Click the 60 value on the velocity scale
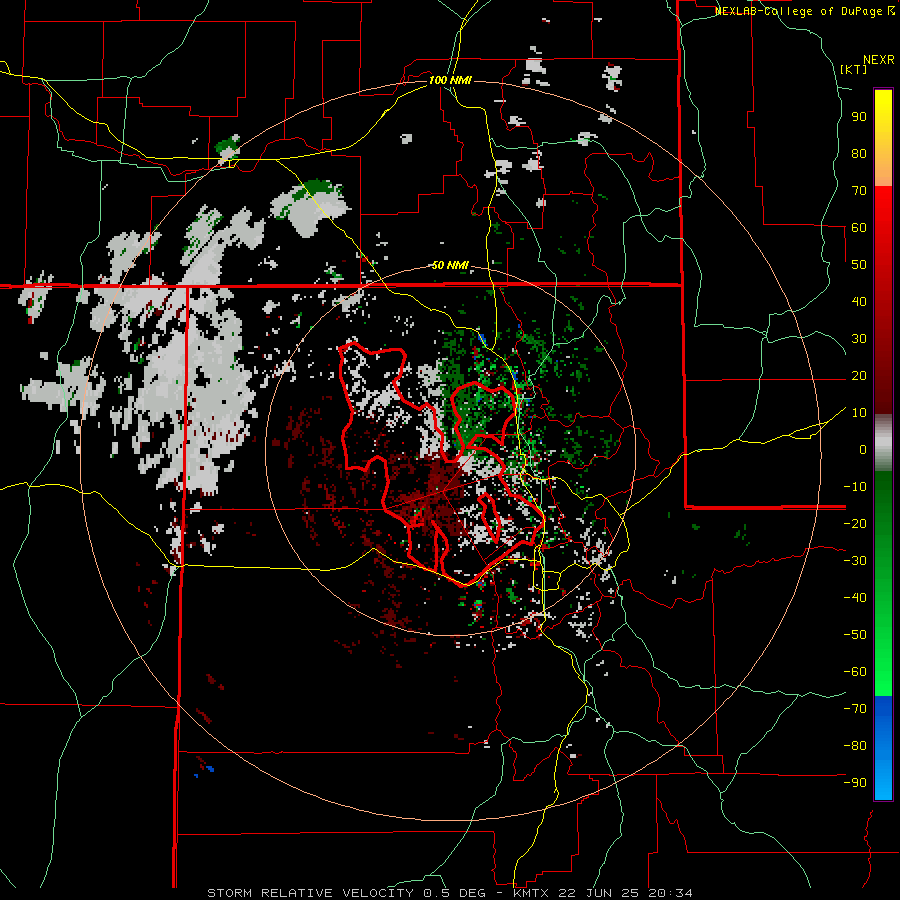This screenshot has height=900, width=900. 859,228
